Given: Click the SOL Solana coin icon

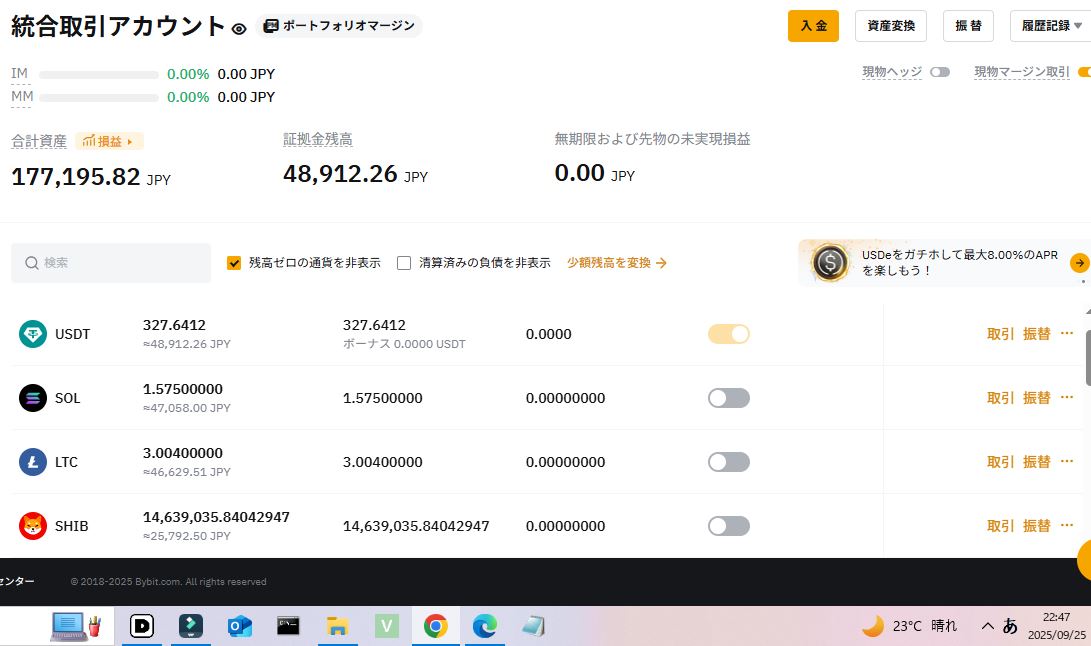Looking at the screenshot, I should [x=33, y=398].
